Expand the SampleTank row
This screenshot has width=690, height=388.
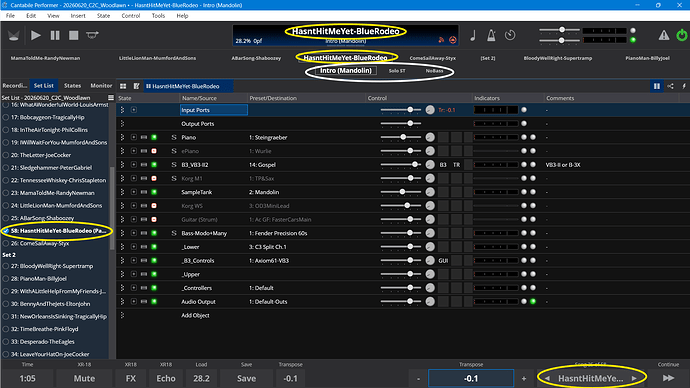[134, 192]
